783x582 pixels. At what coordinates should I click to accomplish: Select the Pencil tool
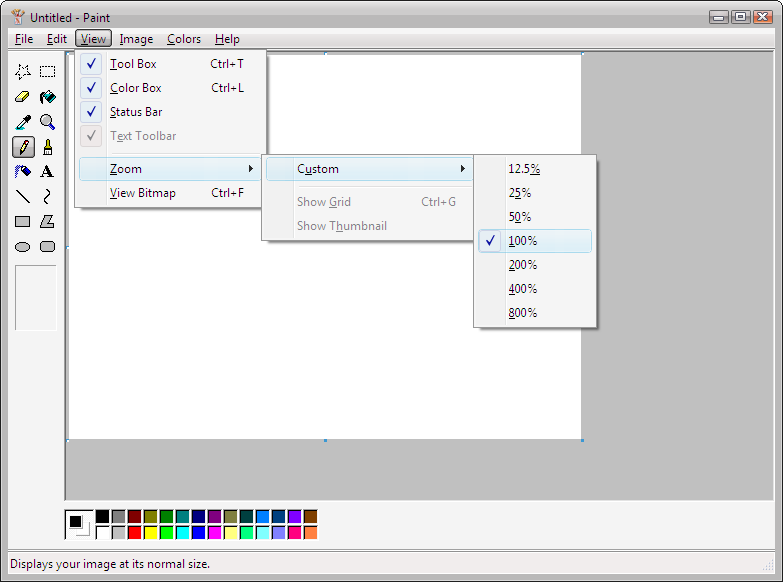pyautogui.click(x=23, y=147)
